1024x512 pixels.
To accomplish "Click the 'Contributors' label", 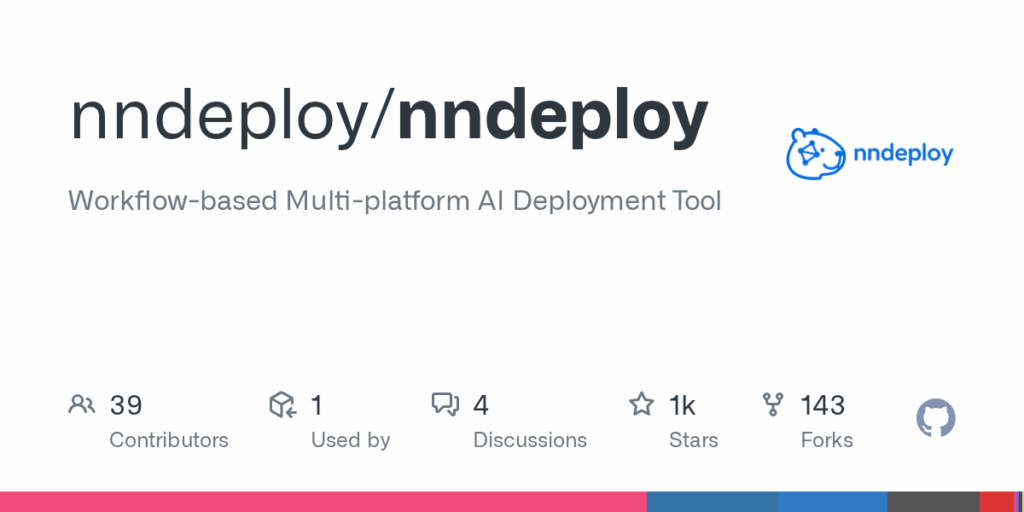I will [168, 440].
